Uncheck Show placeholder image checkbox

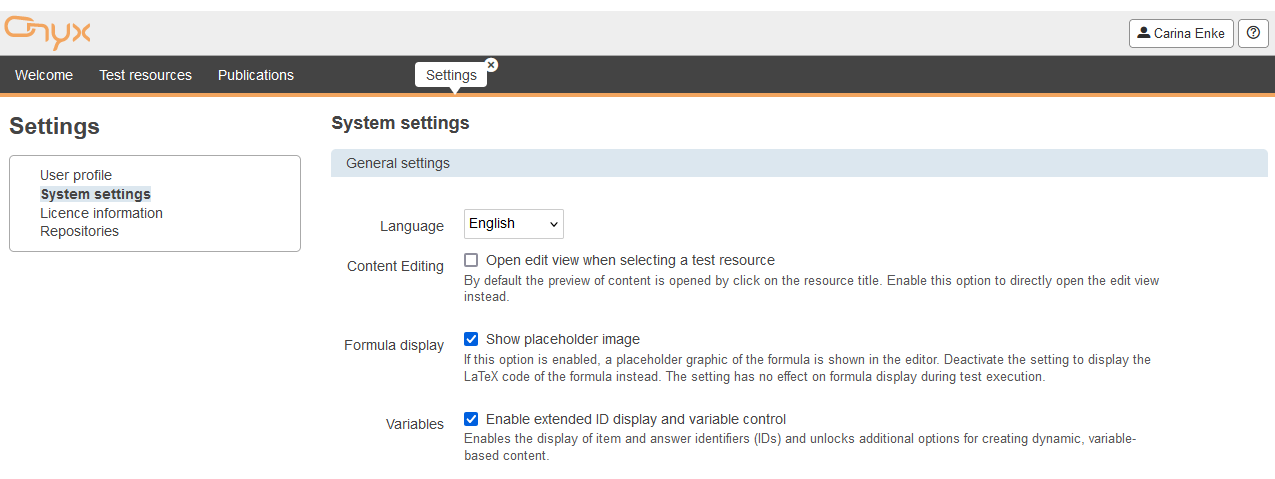(471, 339)
